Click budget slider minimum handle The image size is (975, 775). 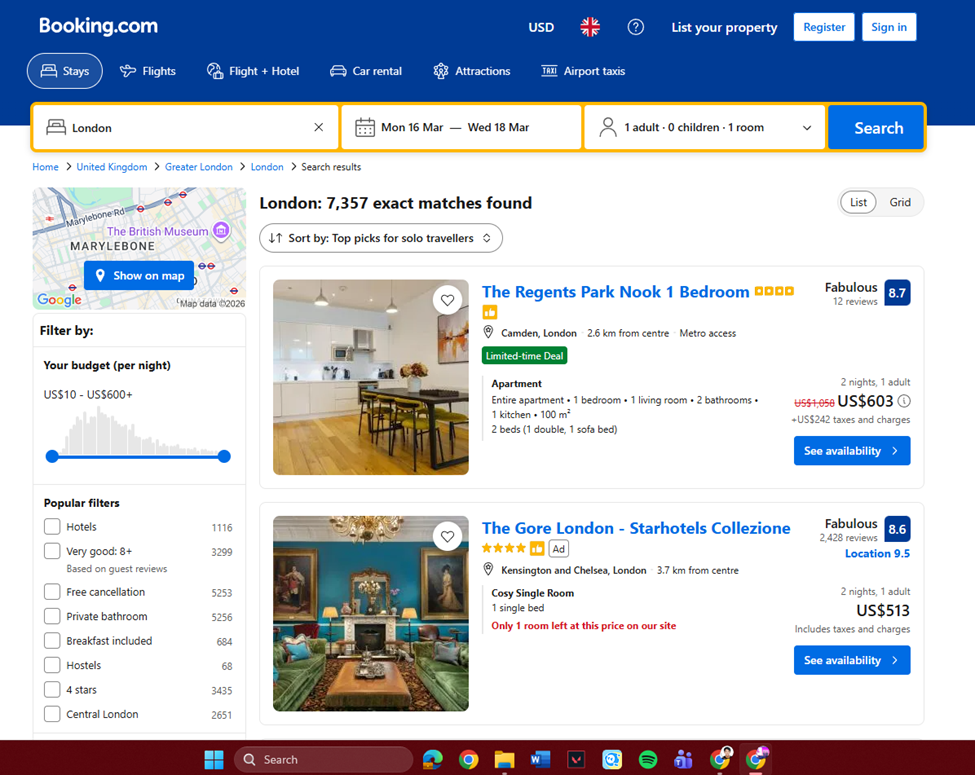[x=52, y=457]
